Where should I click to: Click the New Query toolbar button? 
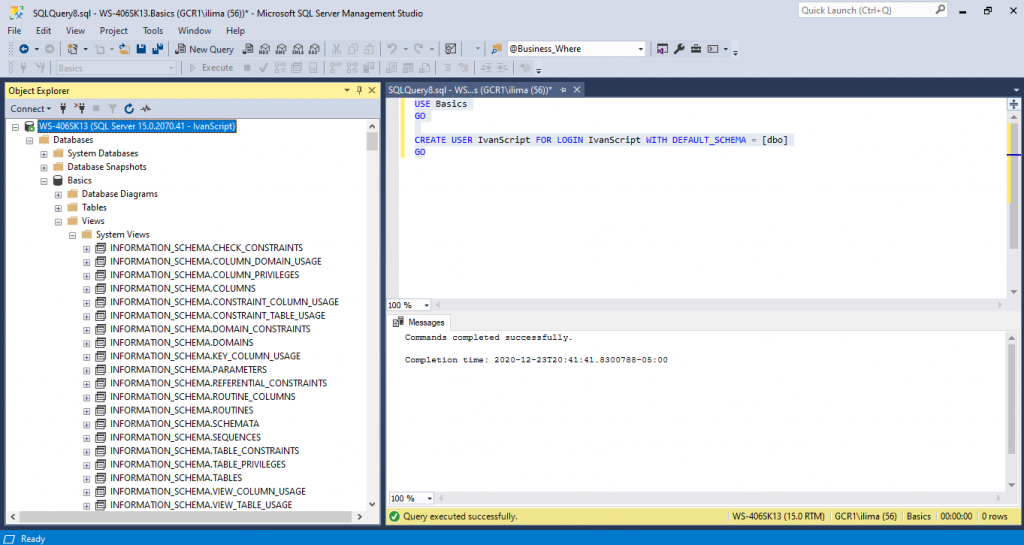click(x=204, y=49)
